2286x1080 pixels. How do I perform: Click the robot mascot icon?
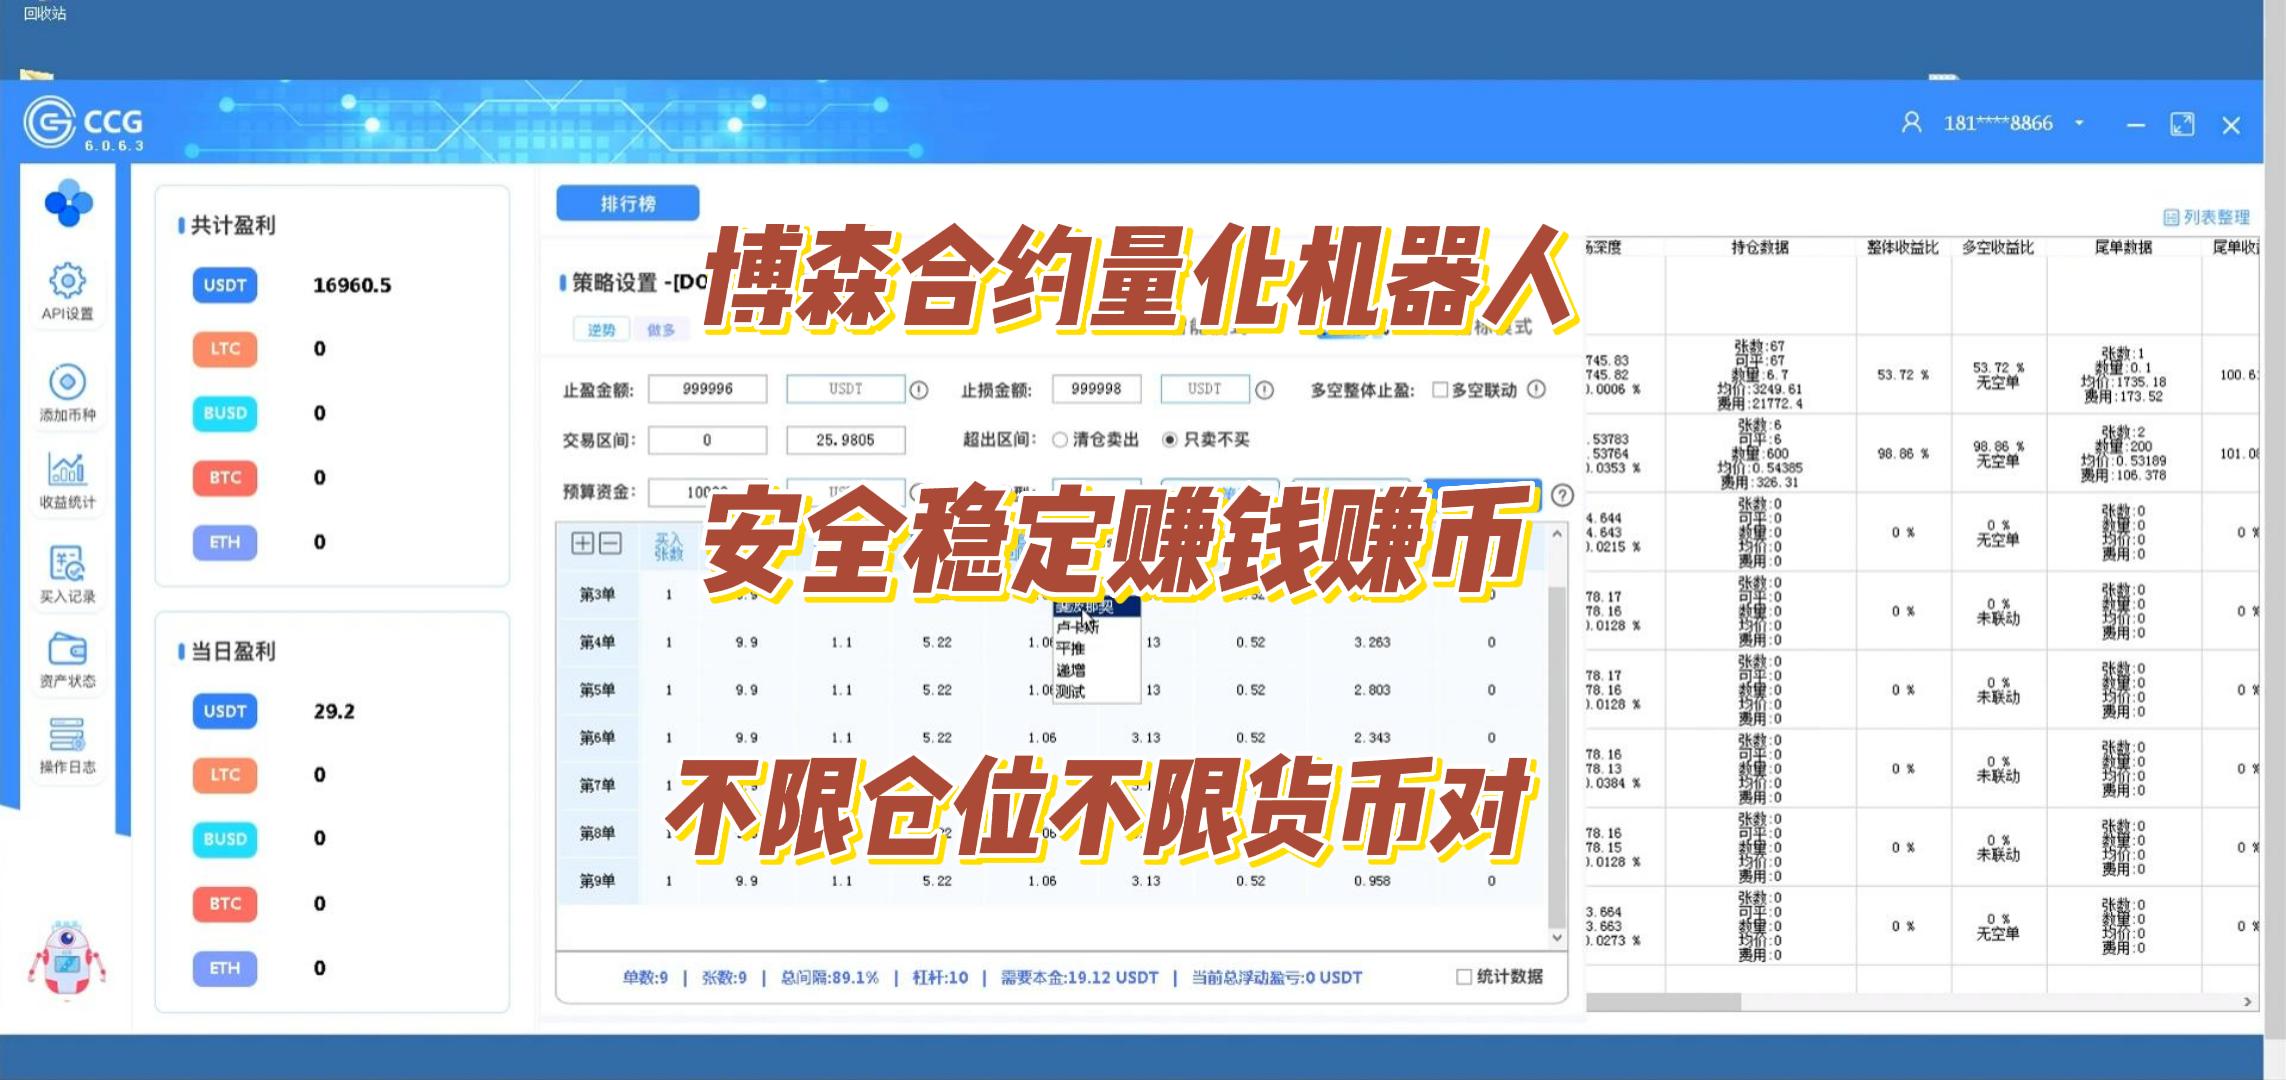[x=66, y=959]
